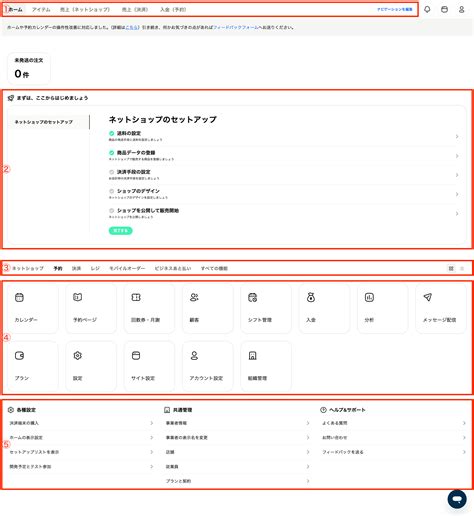Click the chevron on the 事業者情報 row
Image resolution: width=474 pixels, height=516 pixels.
pos(308,423)
